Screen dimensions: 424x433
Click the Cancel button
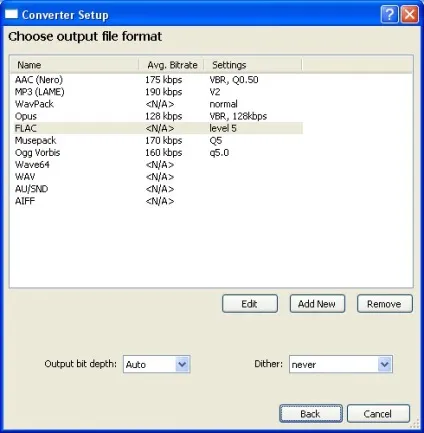[378, 414]
